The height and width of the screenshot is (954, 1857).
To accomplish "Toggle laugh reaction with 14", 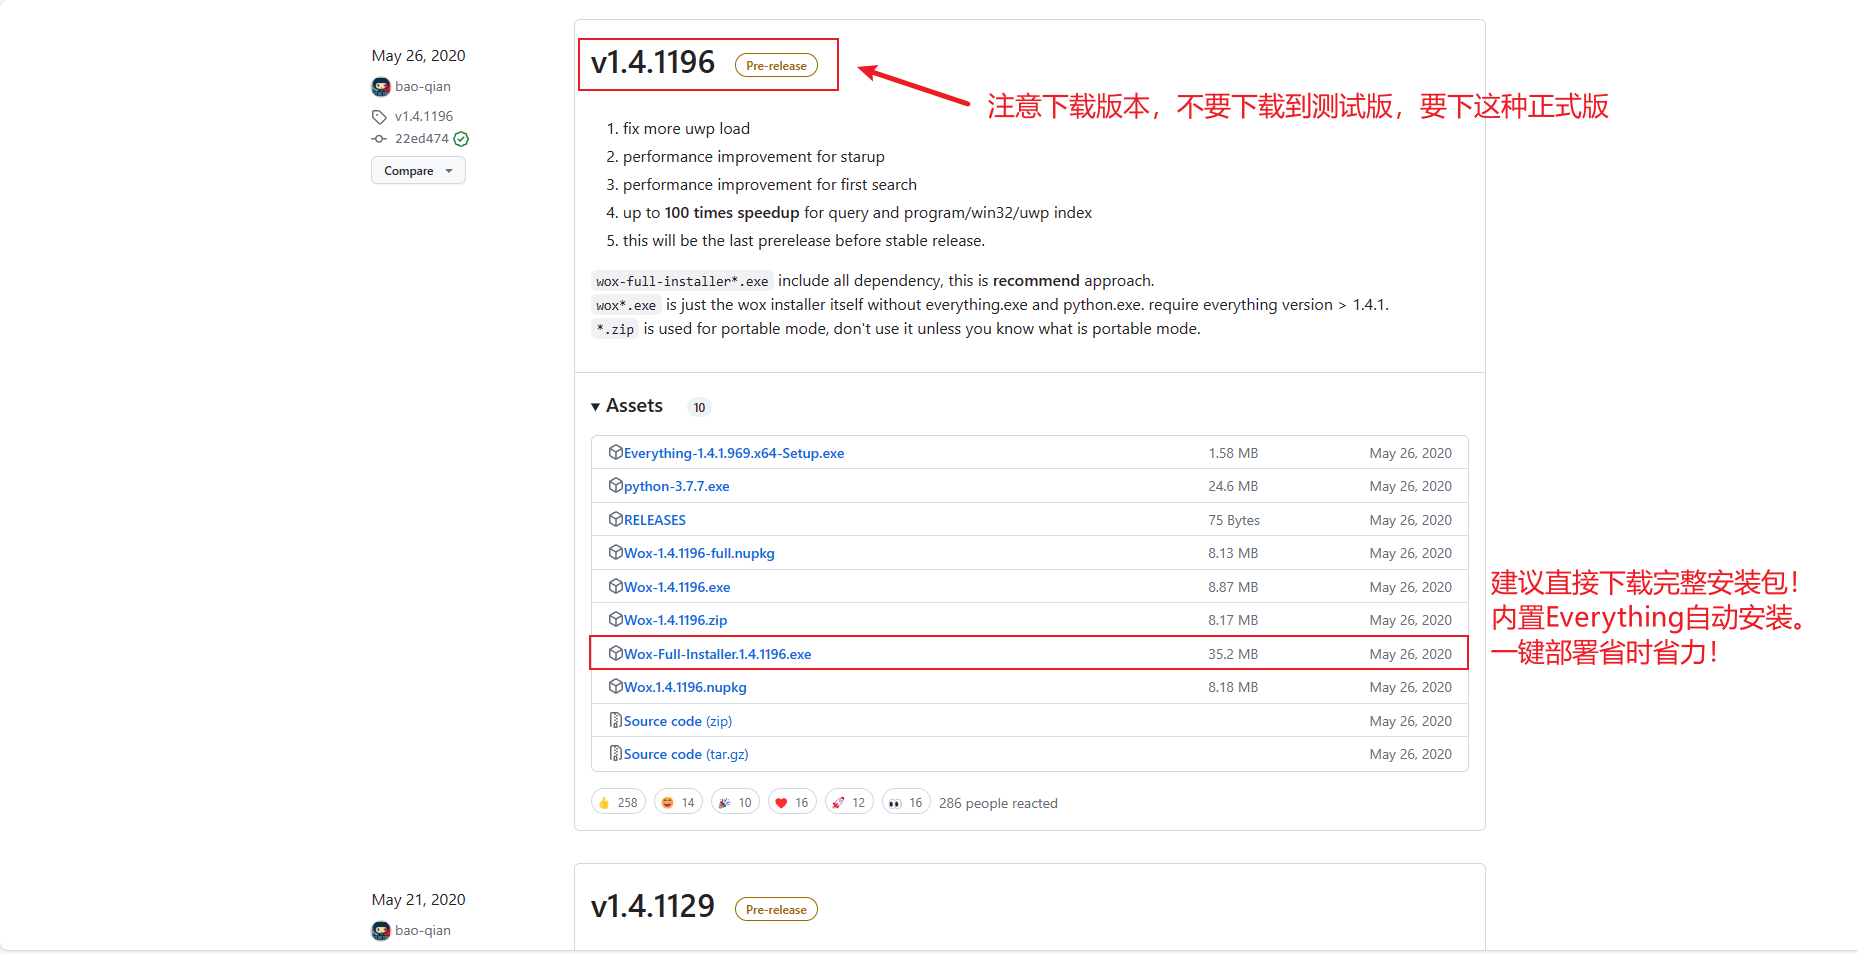I will 678,803.
